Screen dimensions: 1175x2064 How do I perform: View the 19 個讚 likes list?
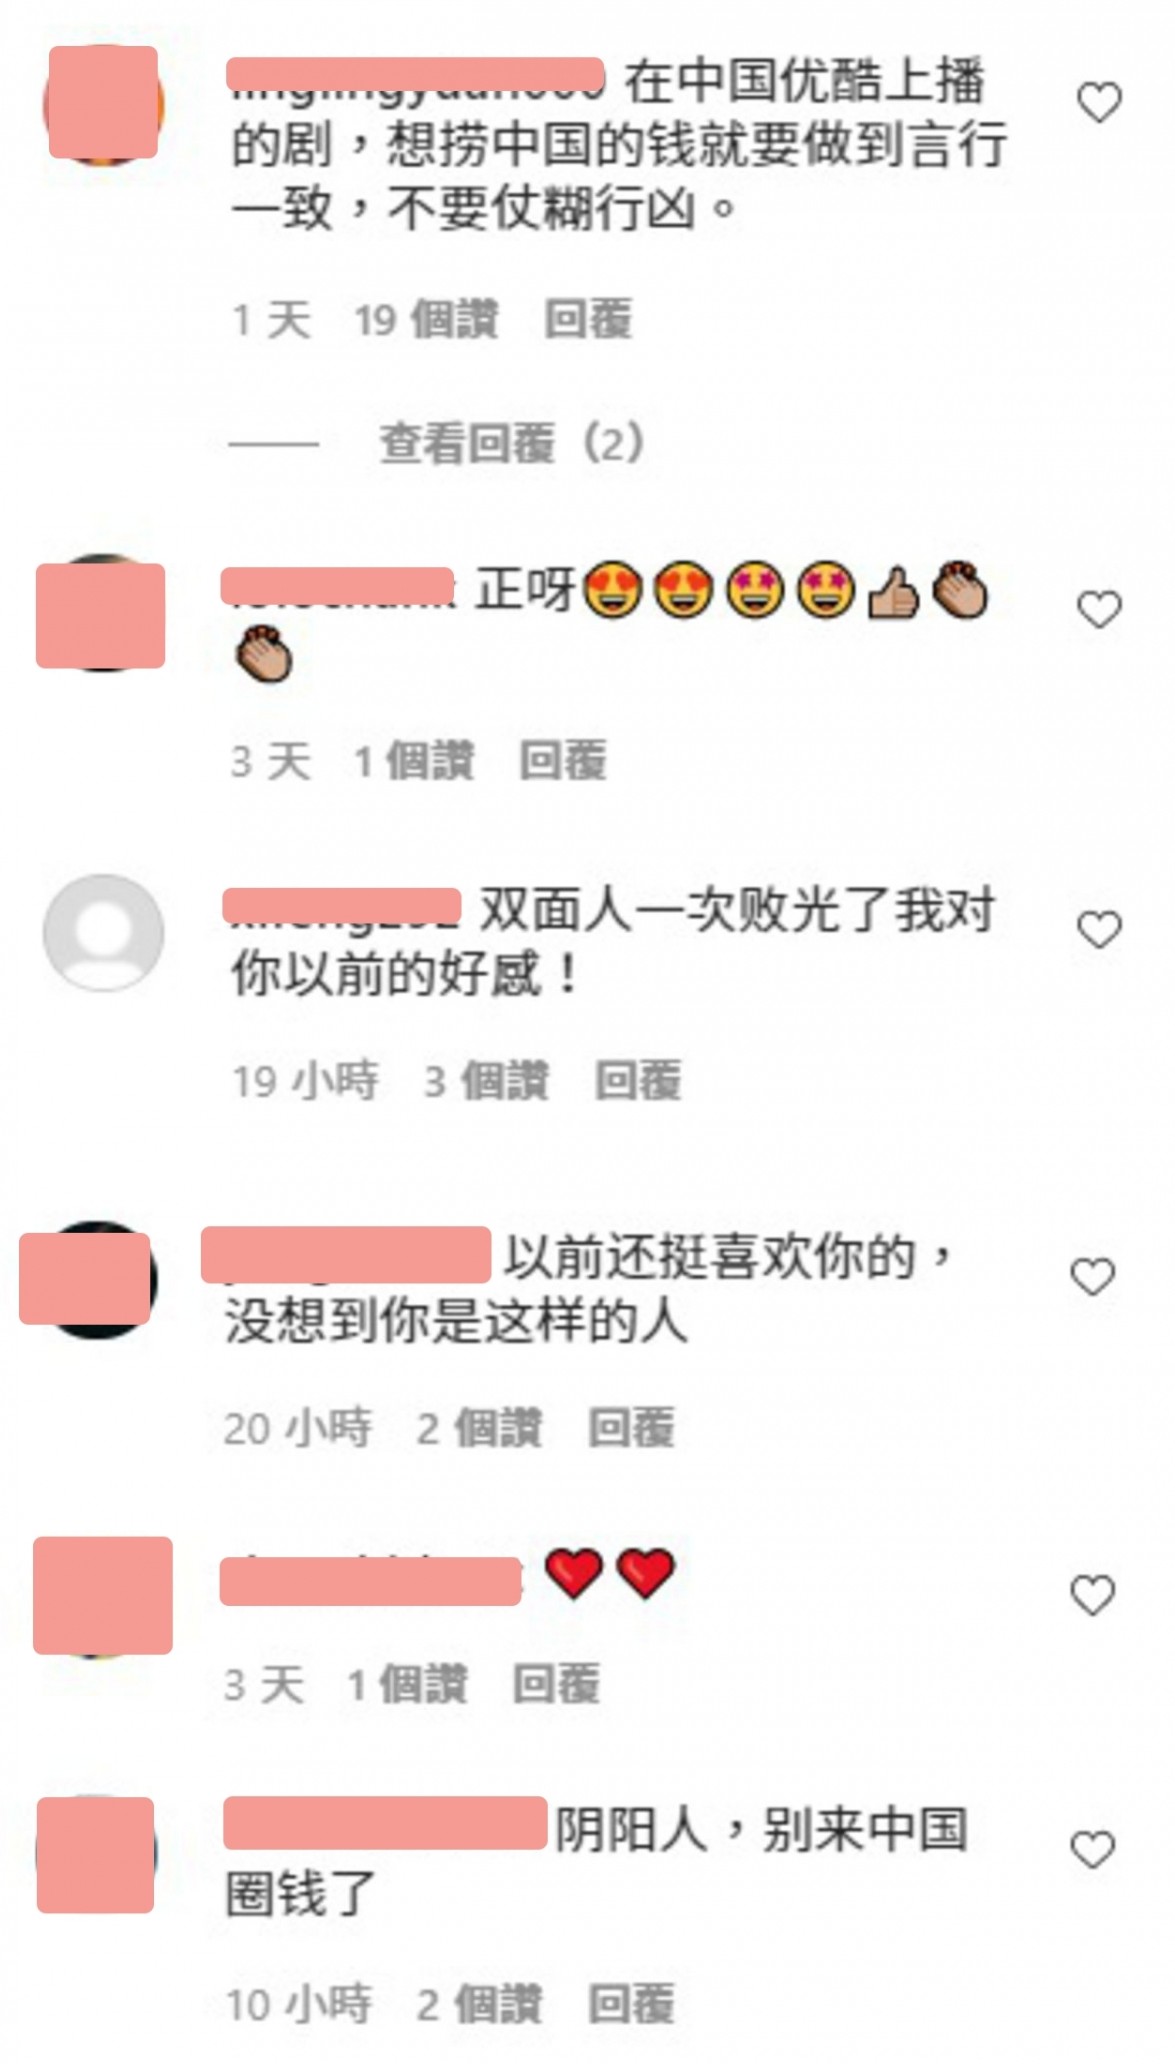click(x=426, y=320)
